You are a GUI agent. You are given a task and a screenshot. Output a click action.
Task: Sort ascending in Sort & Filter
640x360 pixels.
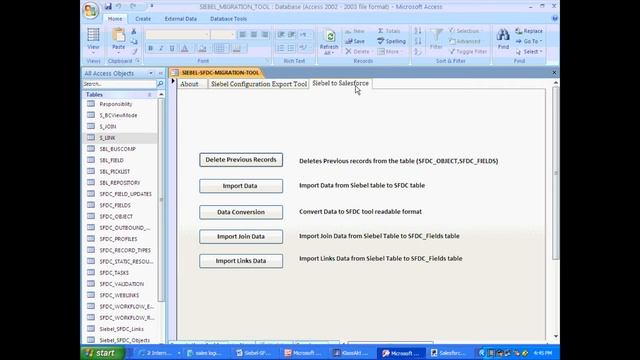pyautogui.click(x=418, y=31)
